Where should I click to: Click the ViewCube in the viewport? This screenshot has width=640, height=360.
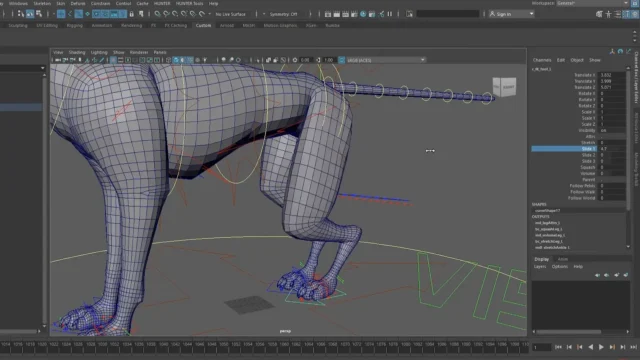(504, 87)
